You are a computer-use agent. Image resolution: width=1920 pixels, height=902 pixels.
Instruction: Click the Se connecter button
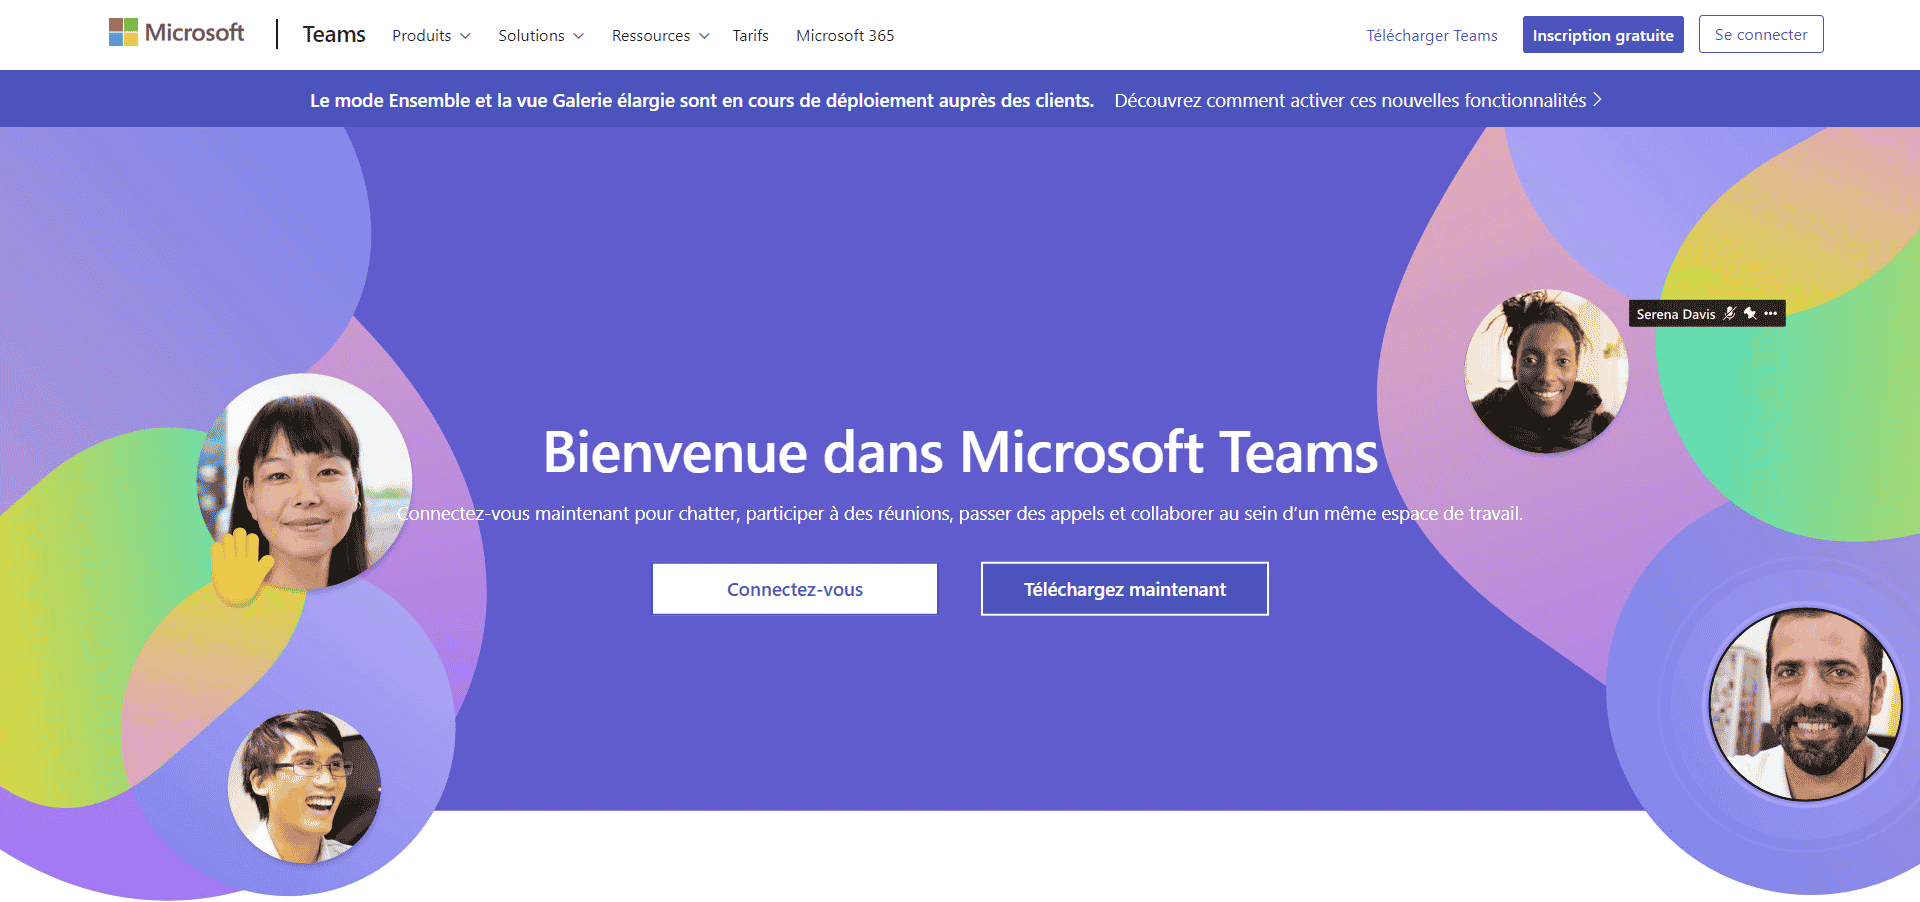click(x=1760, y=34)
